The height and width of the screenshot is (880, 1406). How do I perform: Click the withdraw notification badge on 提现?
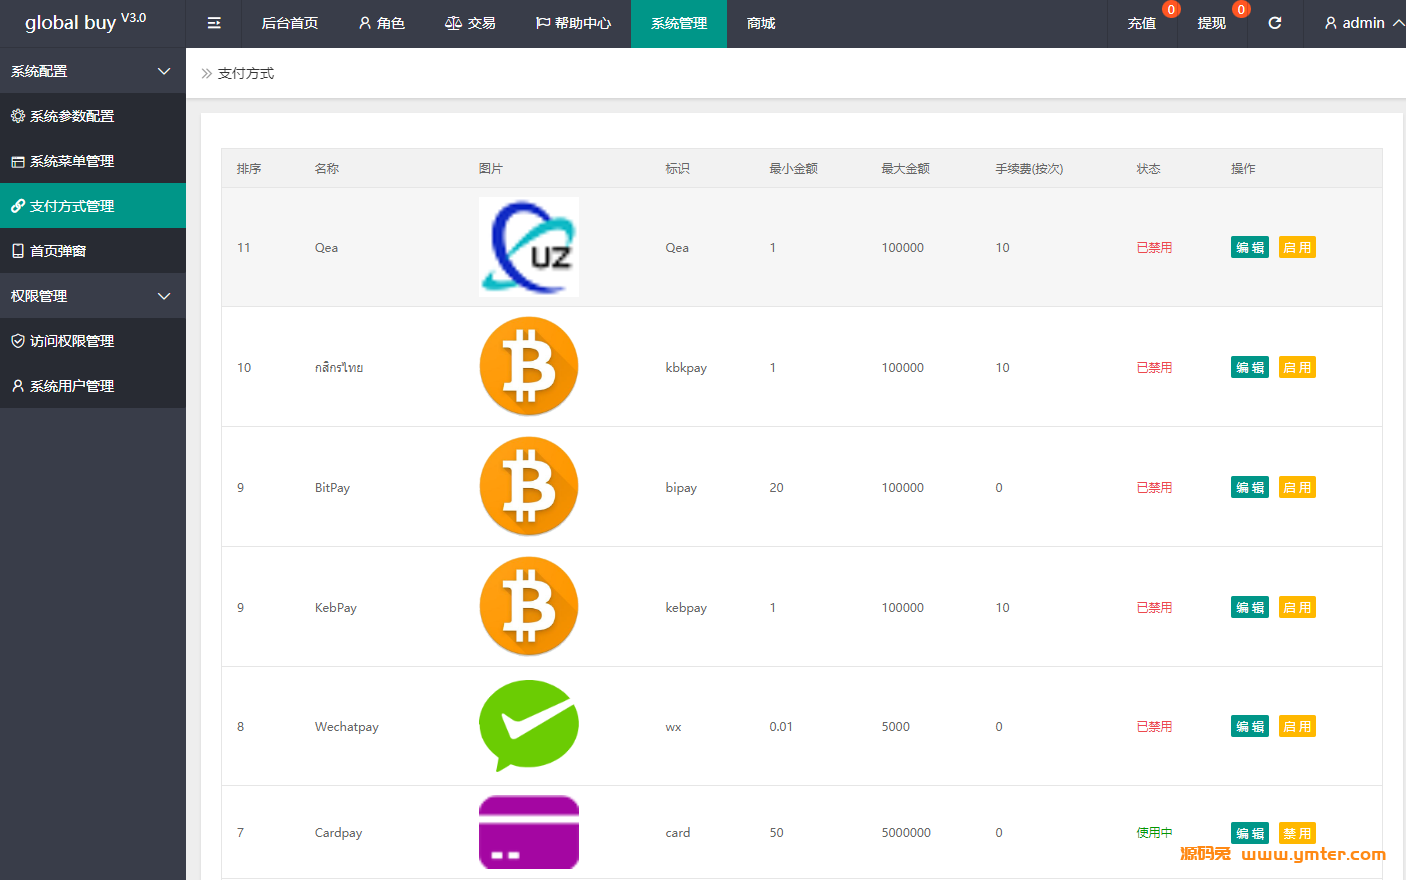pyautogui.click(x=1241, y=10)
